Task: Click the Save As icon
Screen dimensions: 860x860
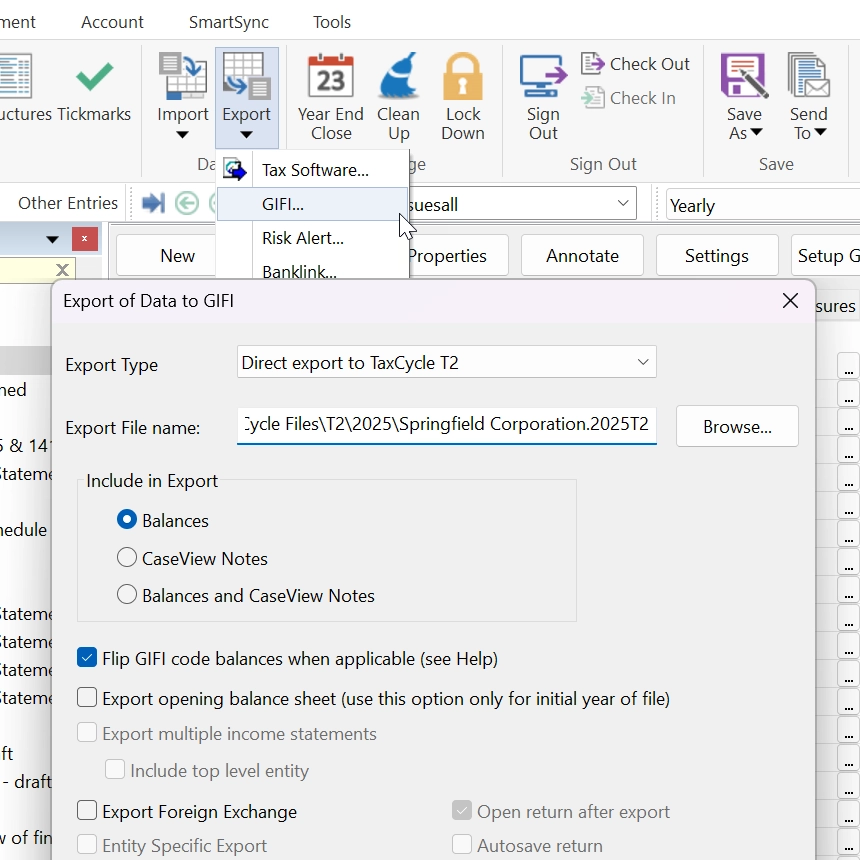Action: point(744,76)
